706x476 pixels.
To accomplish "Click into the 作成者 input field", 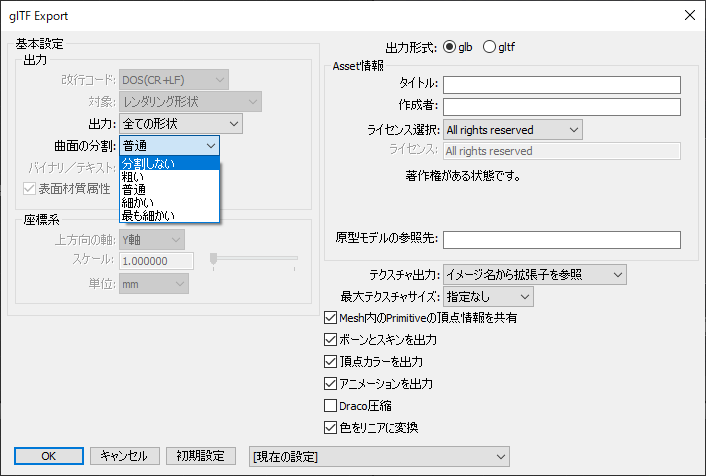I will [x=562, y=107].
